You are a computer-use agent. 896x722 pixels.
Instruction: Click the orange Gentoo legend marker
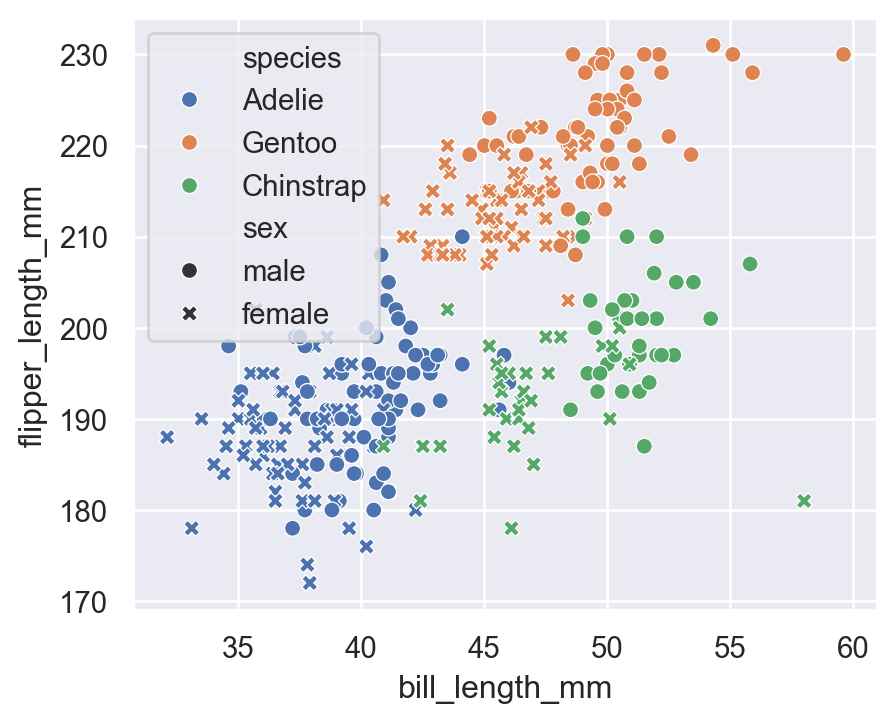click(x=189, y=143)
